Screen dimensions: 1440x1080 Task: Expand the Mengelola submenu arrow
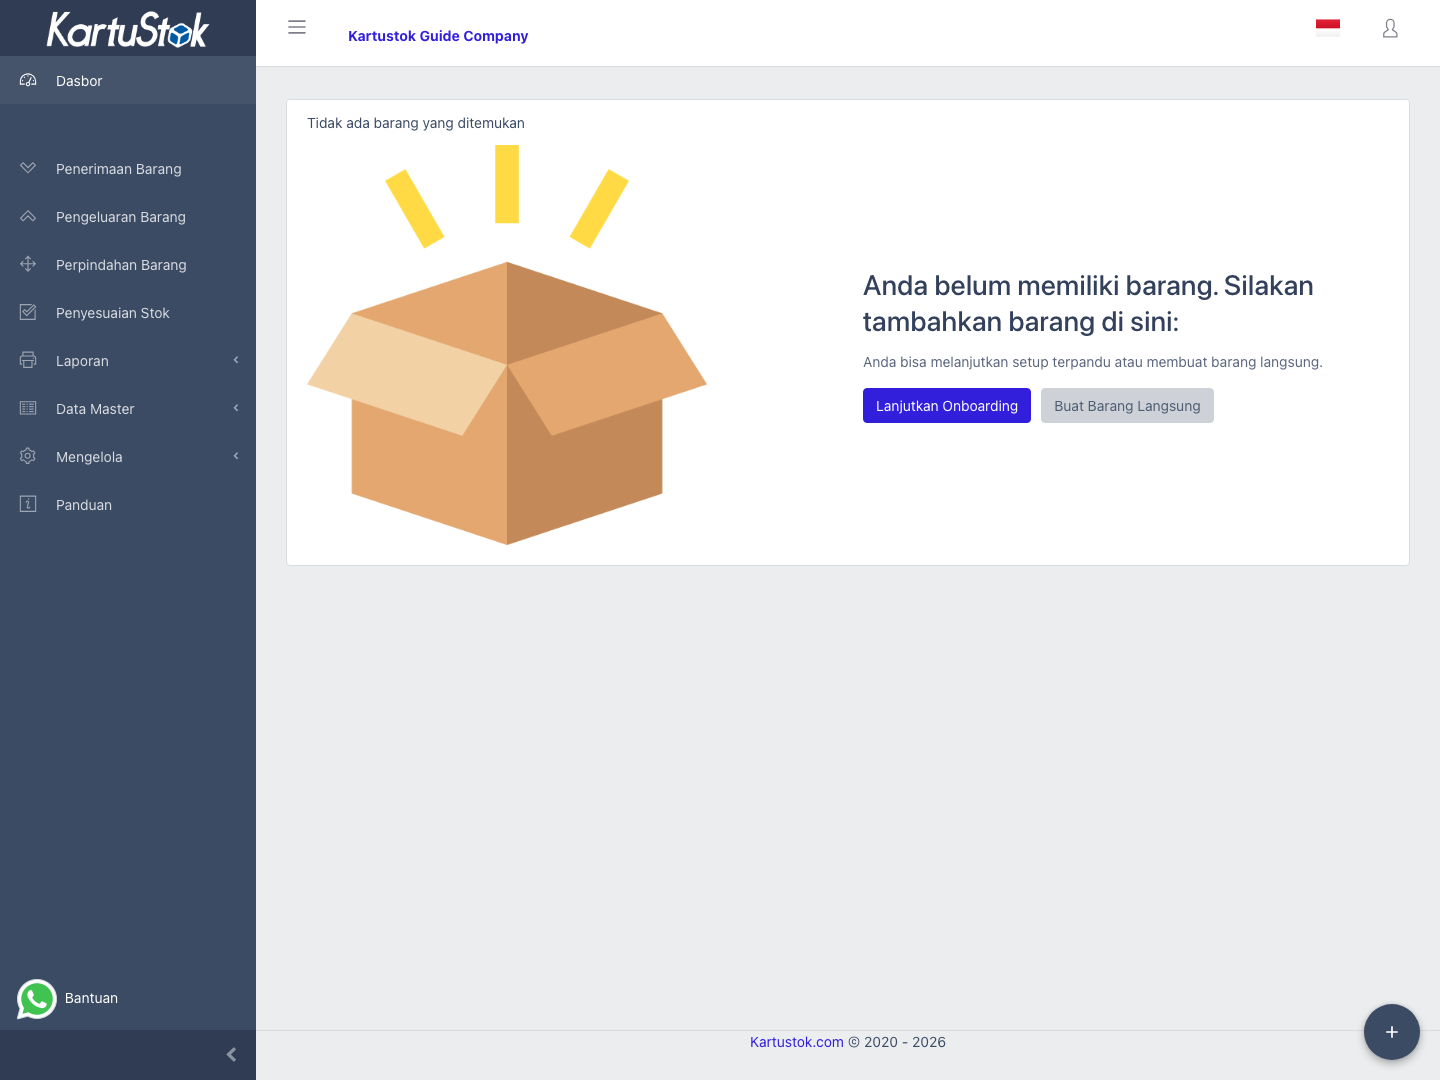(x=236, y=456)
